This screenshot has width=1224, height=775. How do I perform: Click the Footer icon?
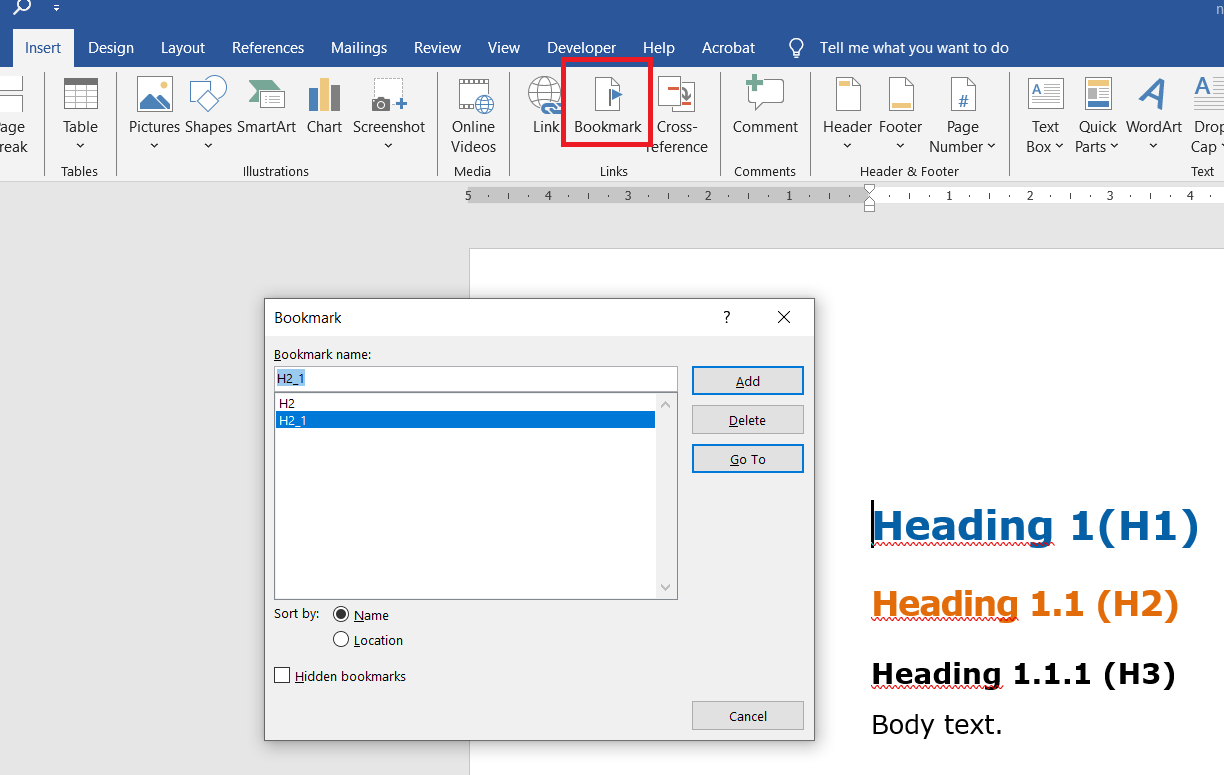click(900, 94)
